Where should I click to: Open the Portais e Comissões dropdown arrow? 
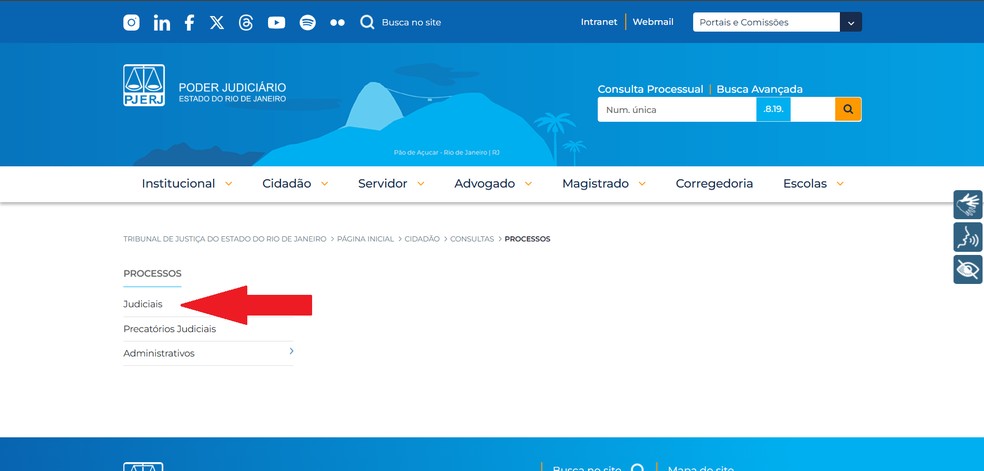[x=851, y=22]
